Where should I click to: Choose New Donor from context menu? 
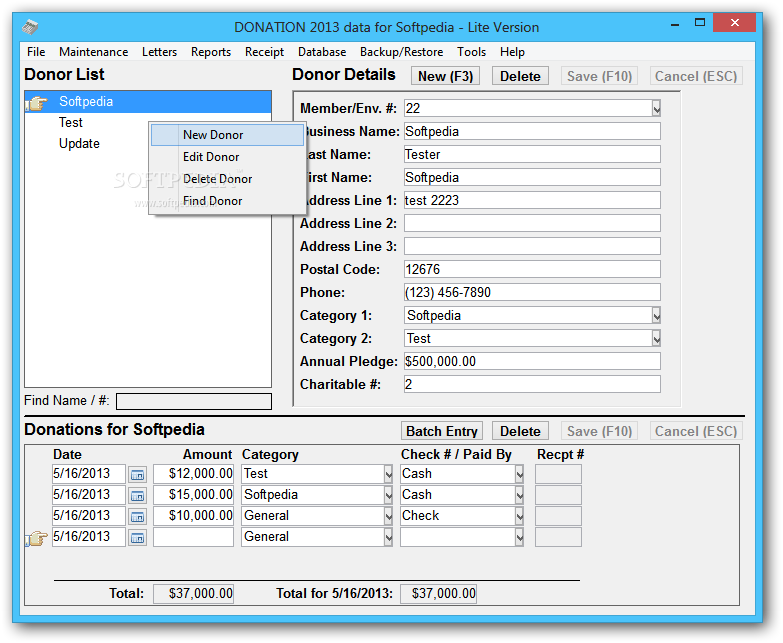[x=227, y=135]
